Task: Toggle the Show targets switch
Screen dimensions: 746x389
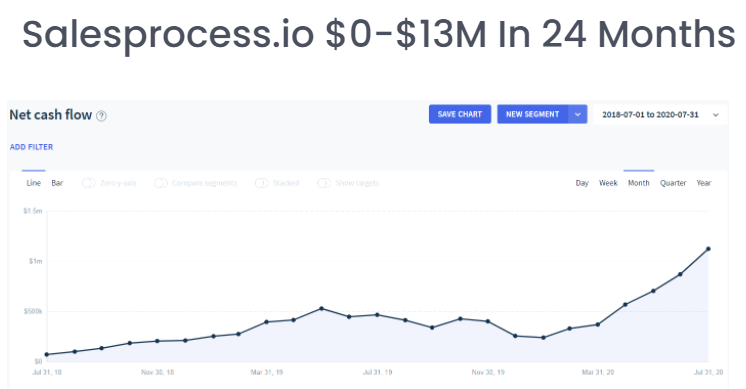Action: click(x=324, y=183)
